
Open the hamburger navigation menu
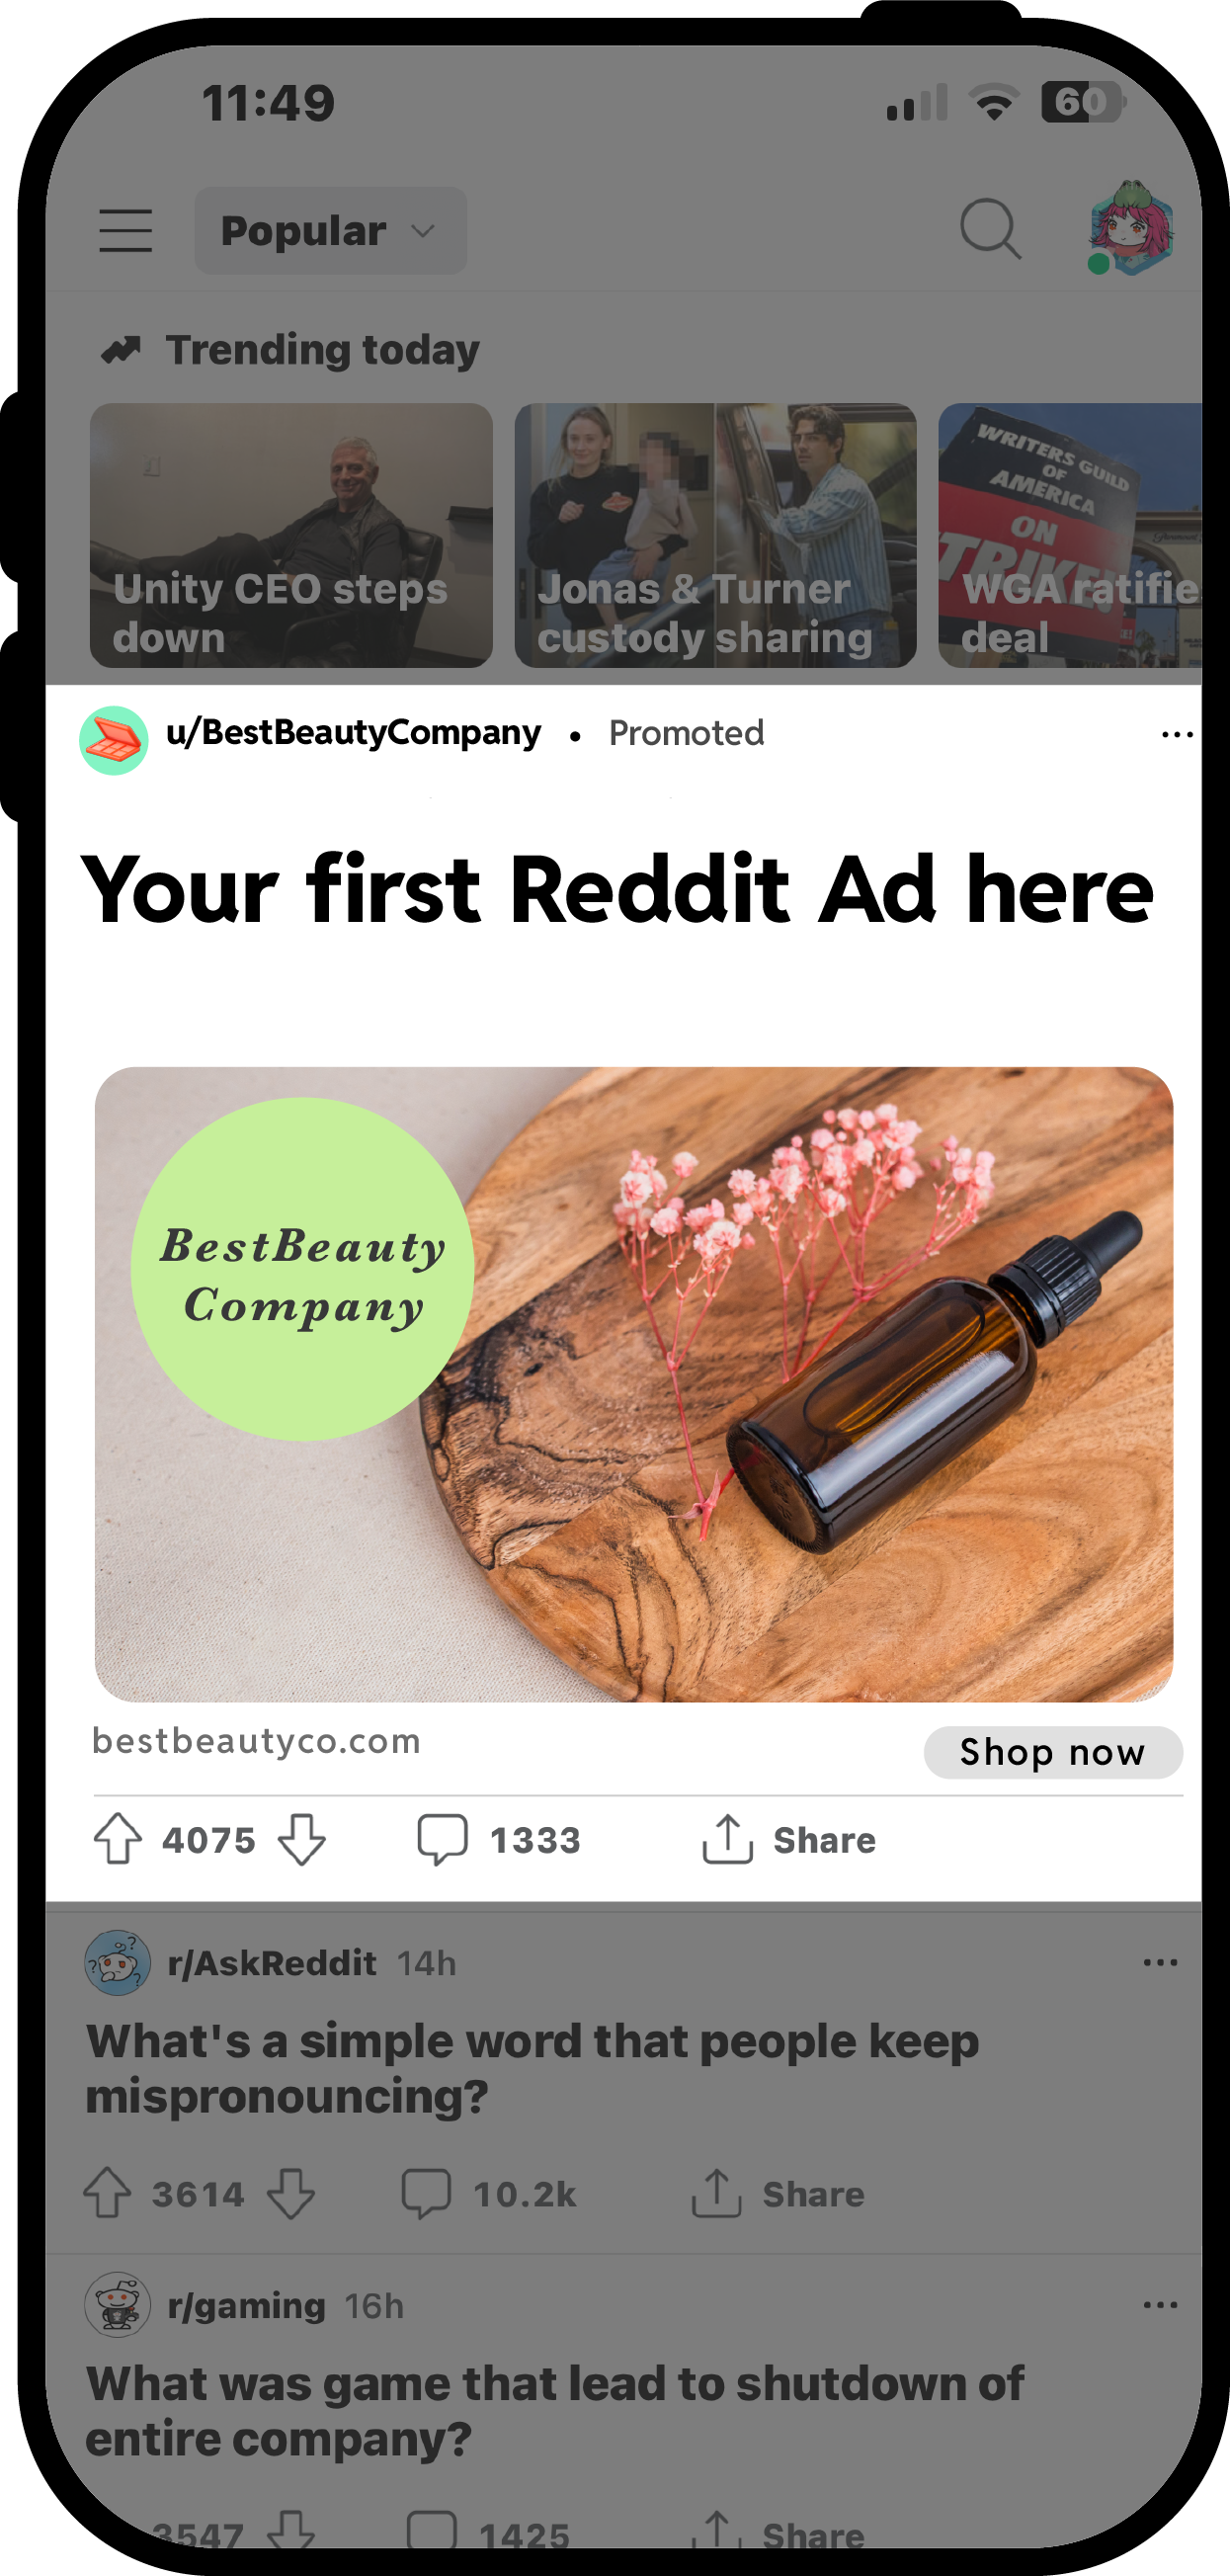click(126, 231)
